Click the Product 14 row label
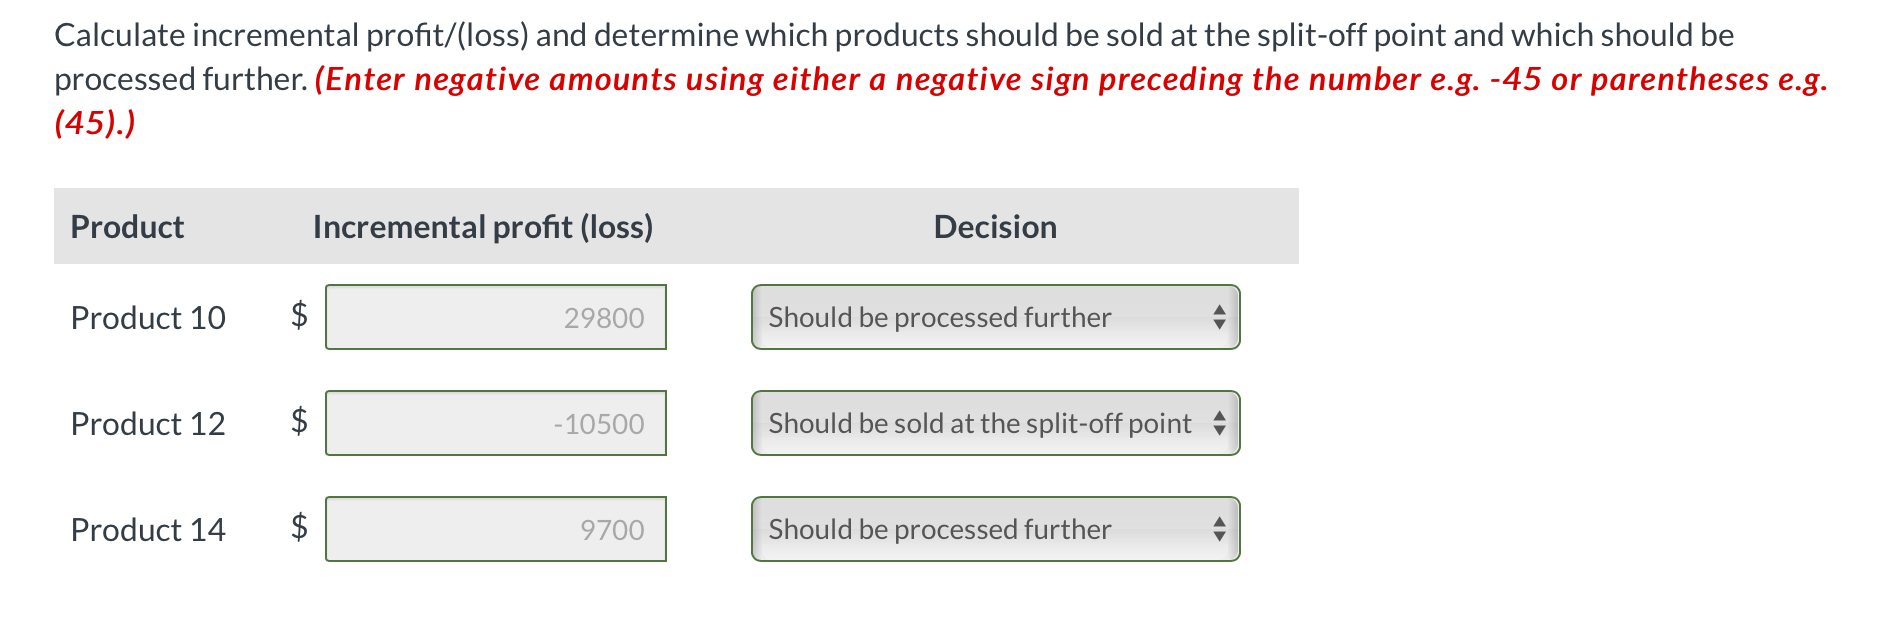The width and height of the screenshot is (1880, 624). tap(147, 529)
